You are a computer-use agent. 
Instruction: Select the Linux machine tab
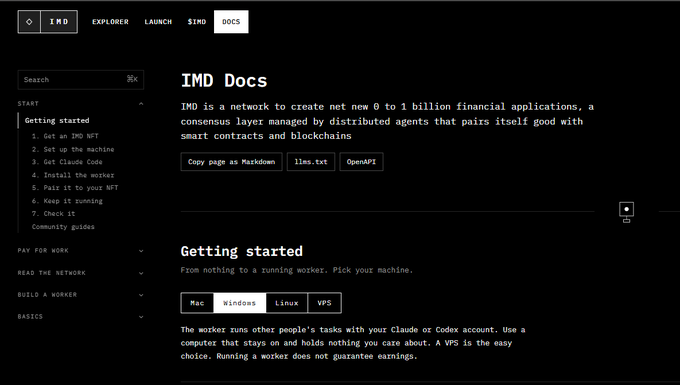(287, 303)
